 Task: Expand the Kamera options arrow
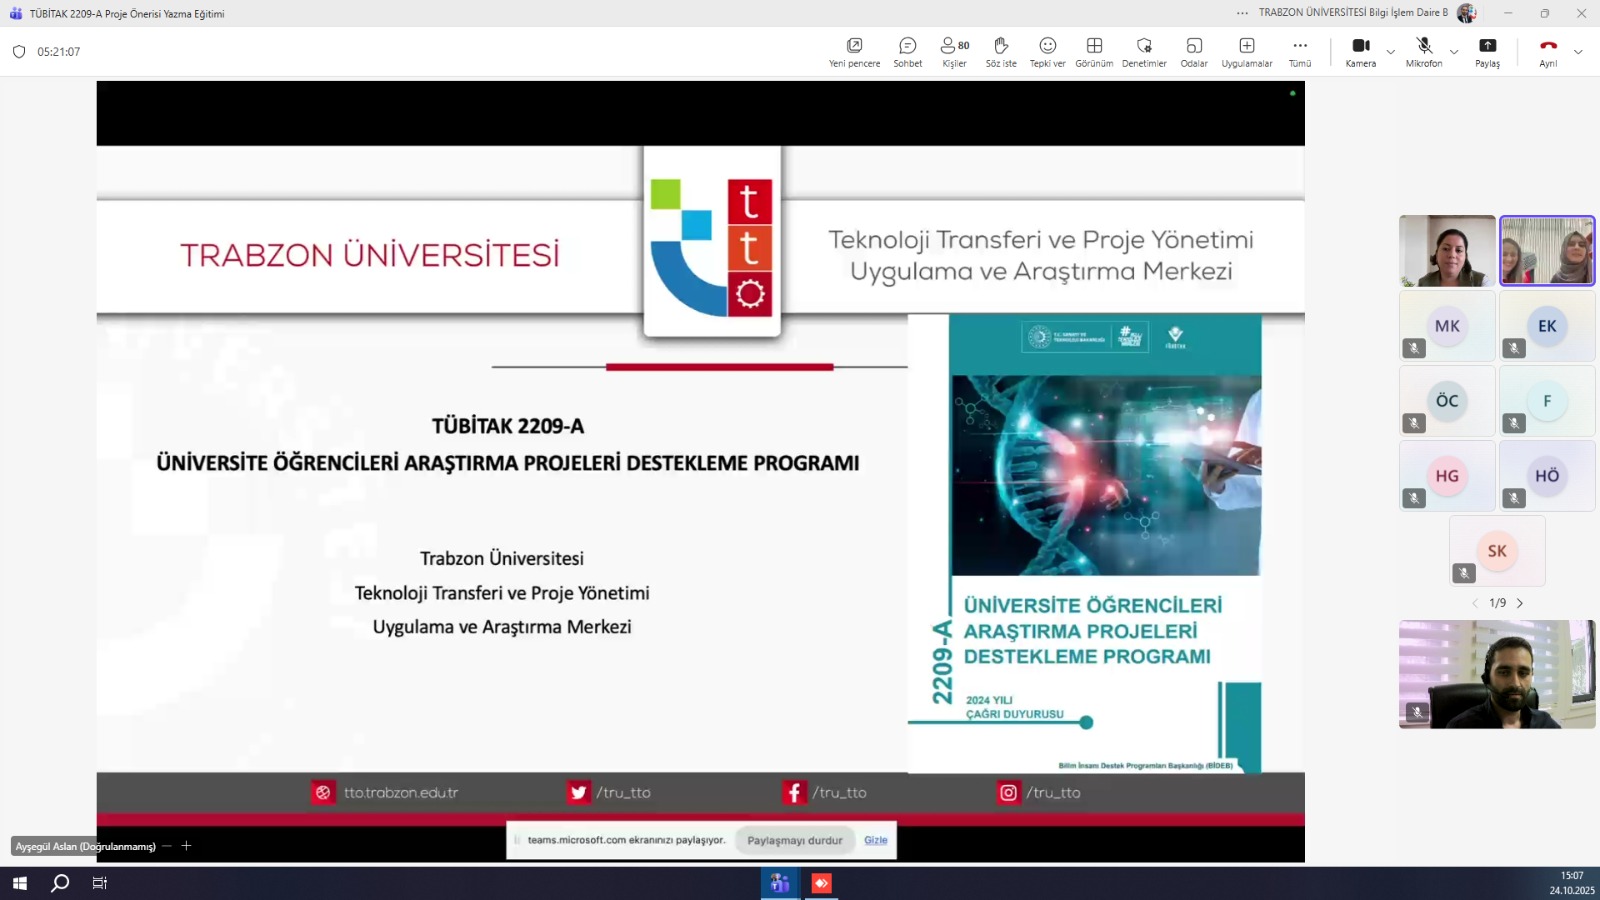(1390, 52)
